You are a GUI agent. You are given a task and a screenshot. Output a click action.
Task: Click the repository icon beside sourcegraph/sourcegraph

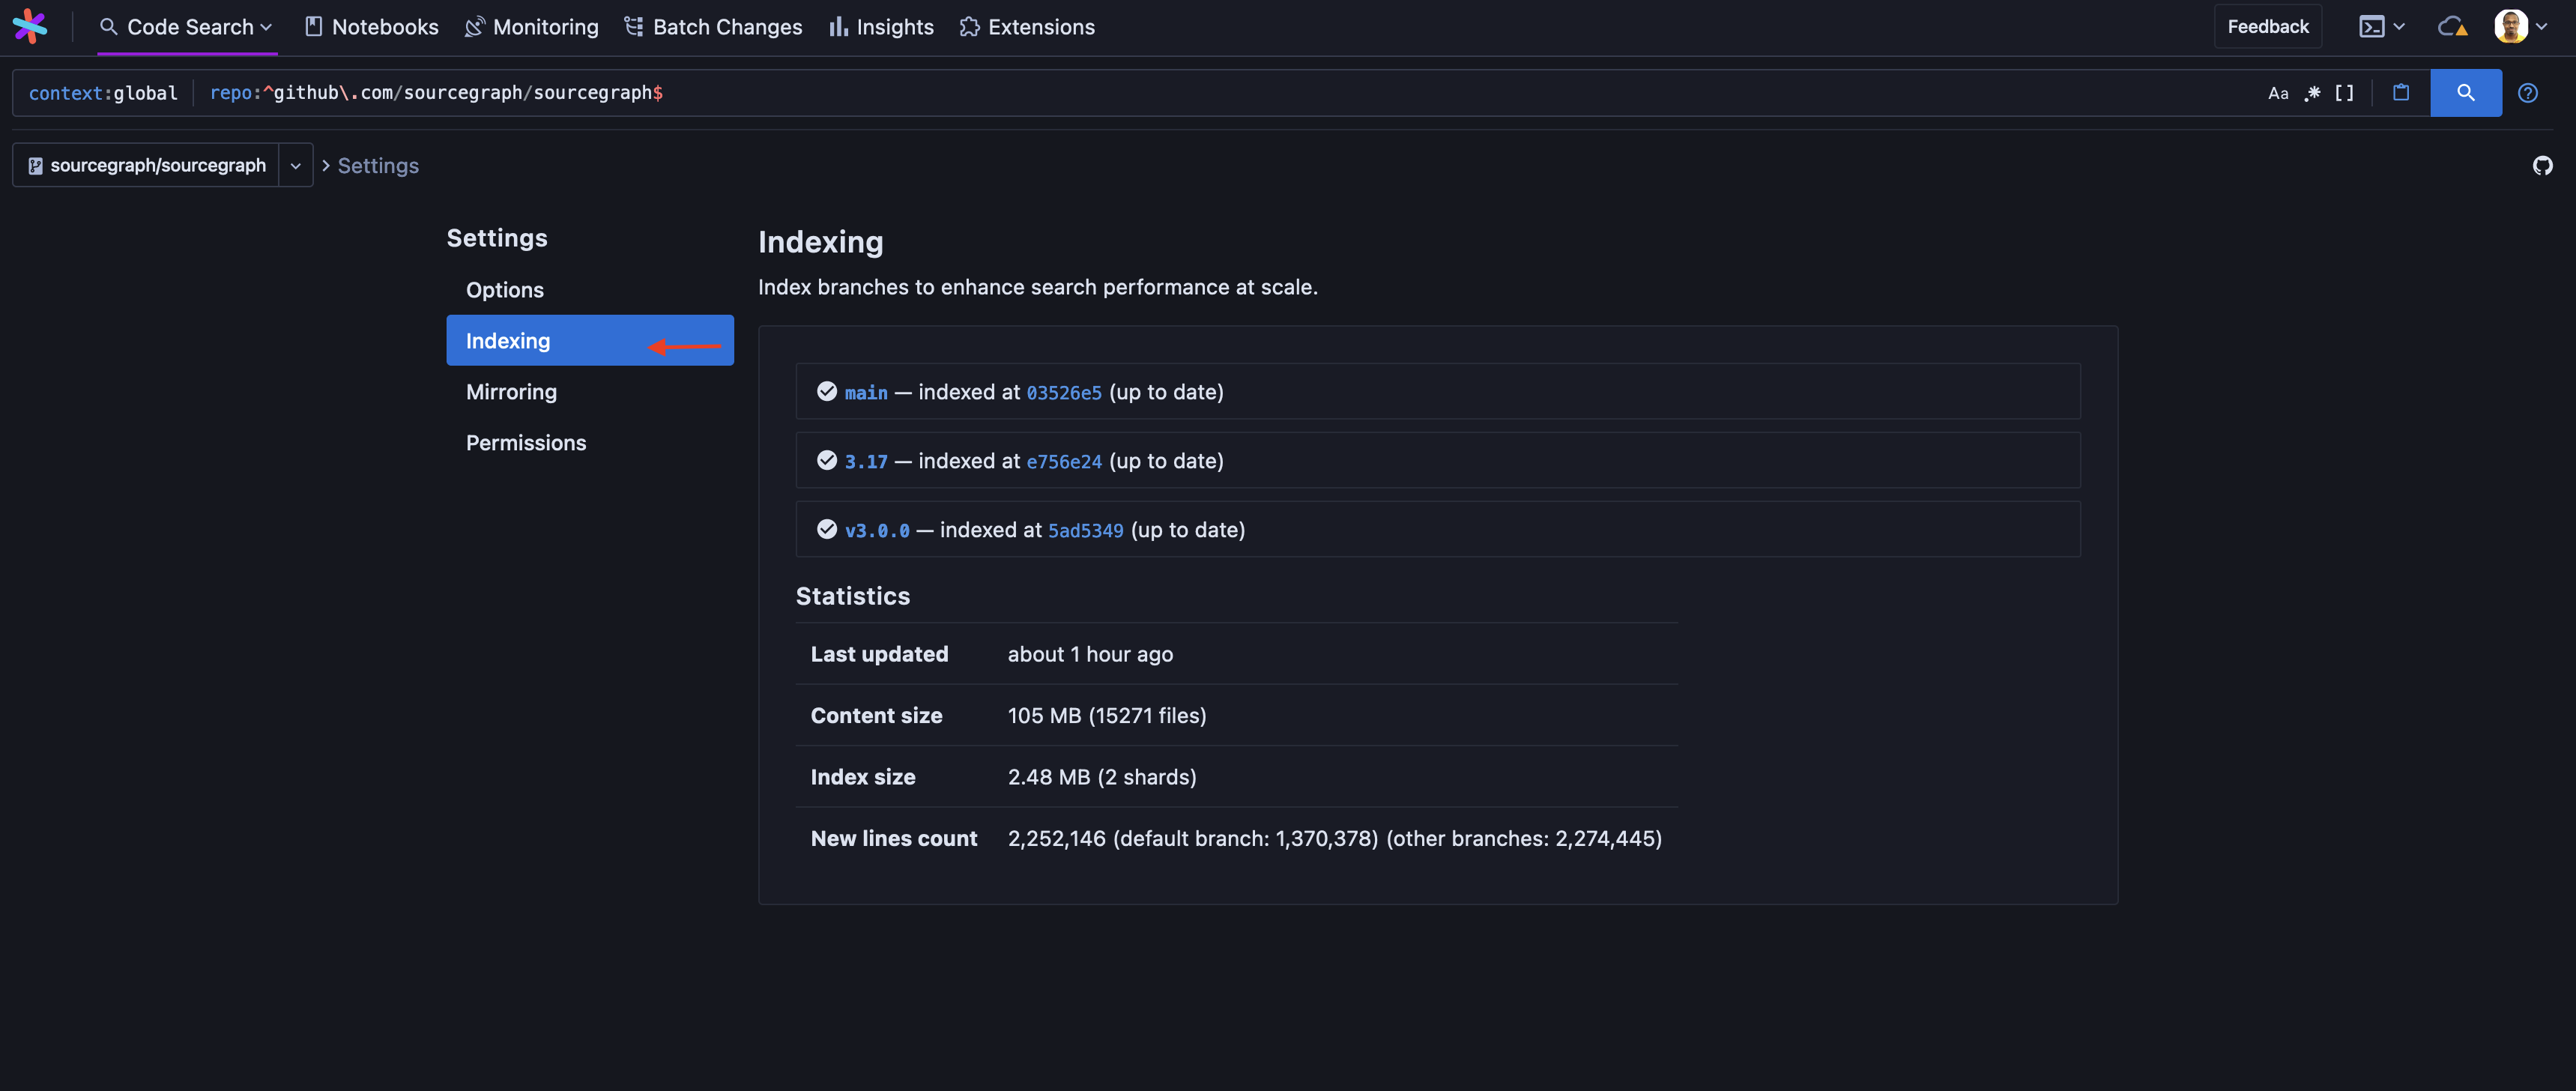pos(35,166)
